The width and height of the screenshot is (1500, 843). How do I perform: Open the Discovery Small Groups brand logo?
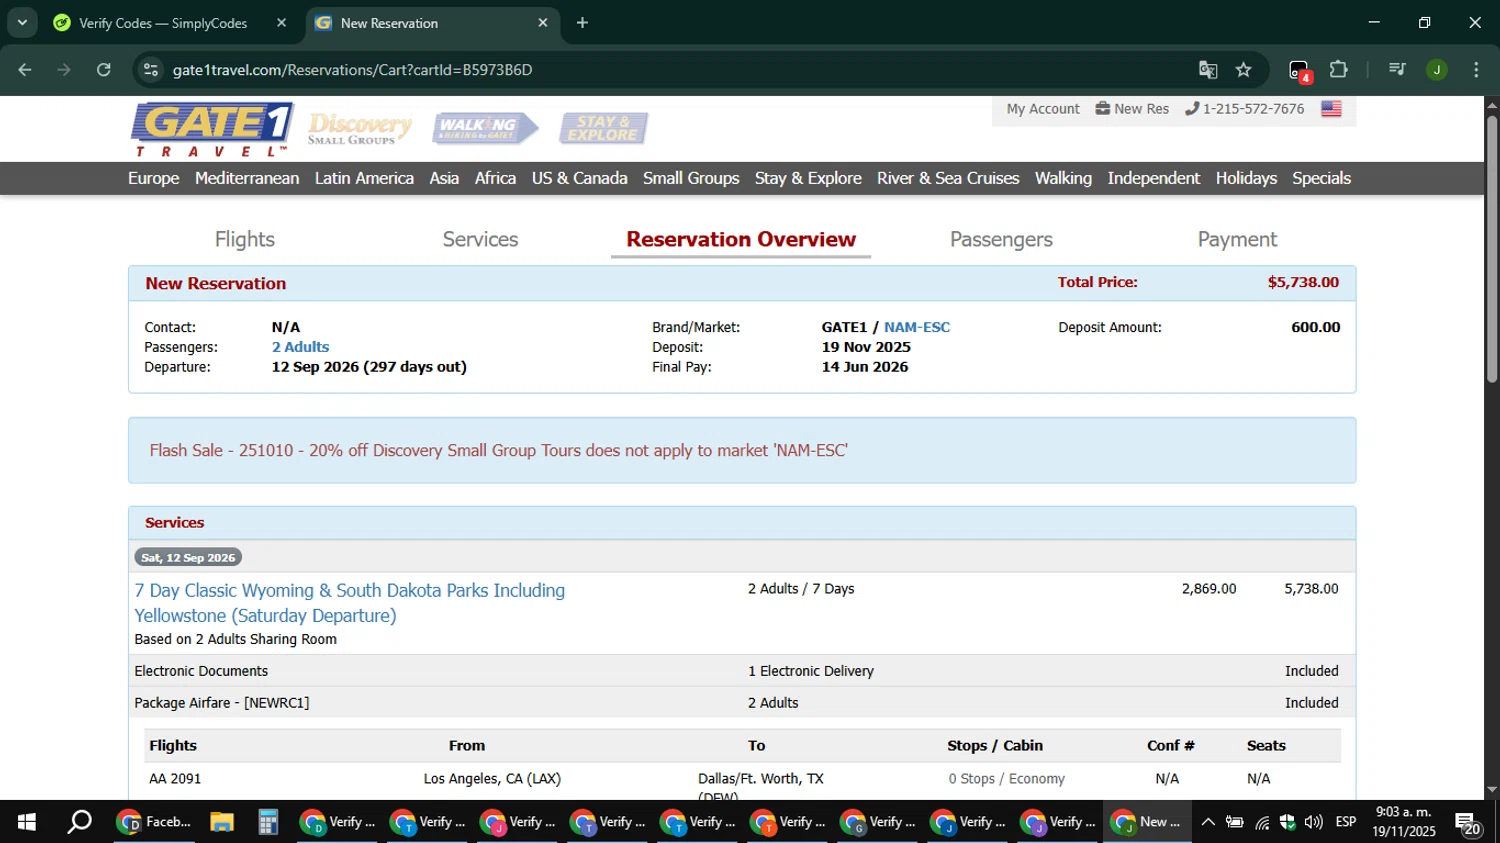coord(359,129)
